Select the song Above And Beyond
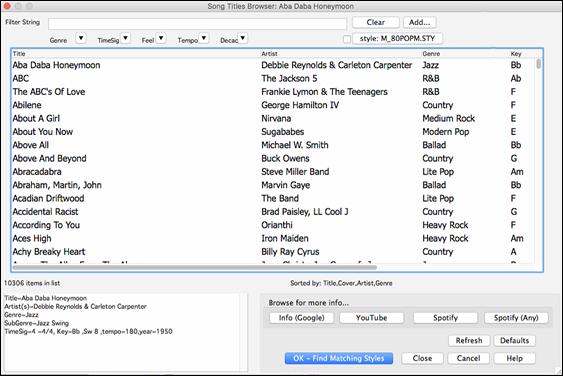This screenshot has height=376, width=563. [x=50, y=158]
